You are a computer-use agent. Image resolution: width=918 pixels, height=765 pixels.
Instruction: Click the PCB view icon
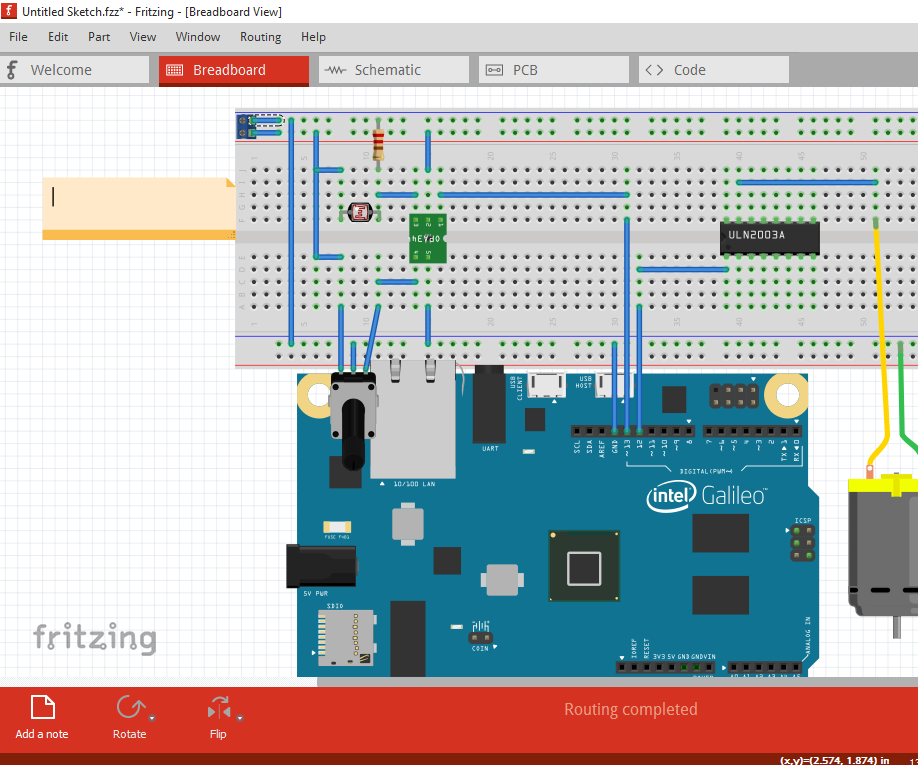[495, 70]
